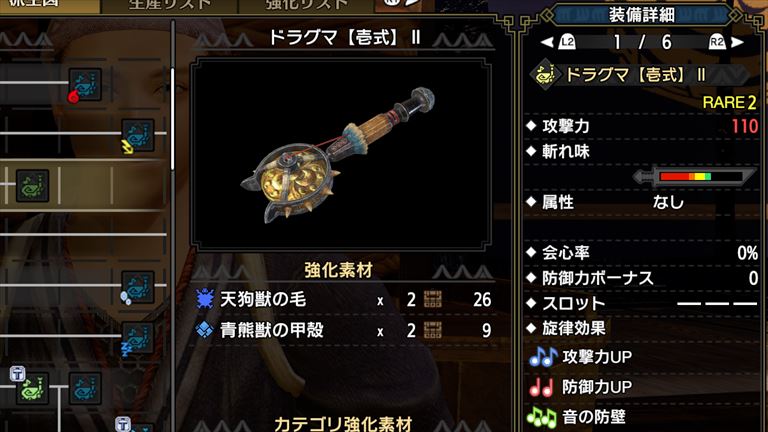Select the 天狗獣の毛 material row
Screen dimensions: 768x432
pyautogui.click(x=343, y=299)
